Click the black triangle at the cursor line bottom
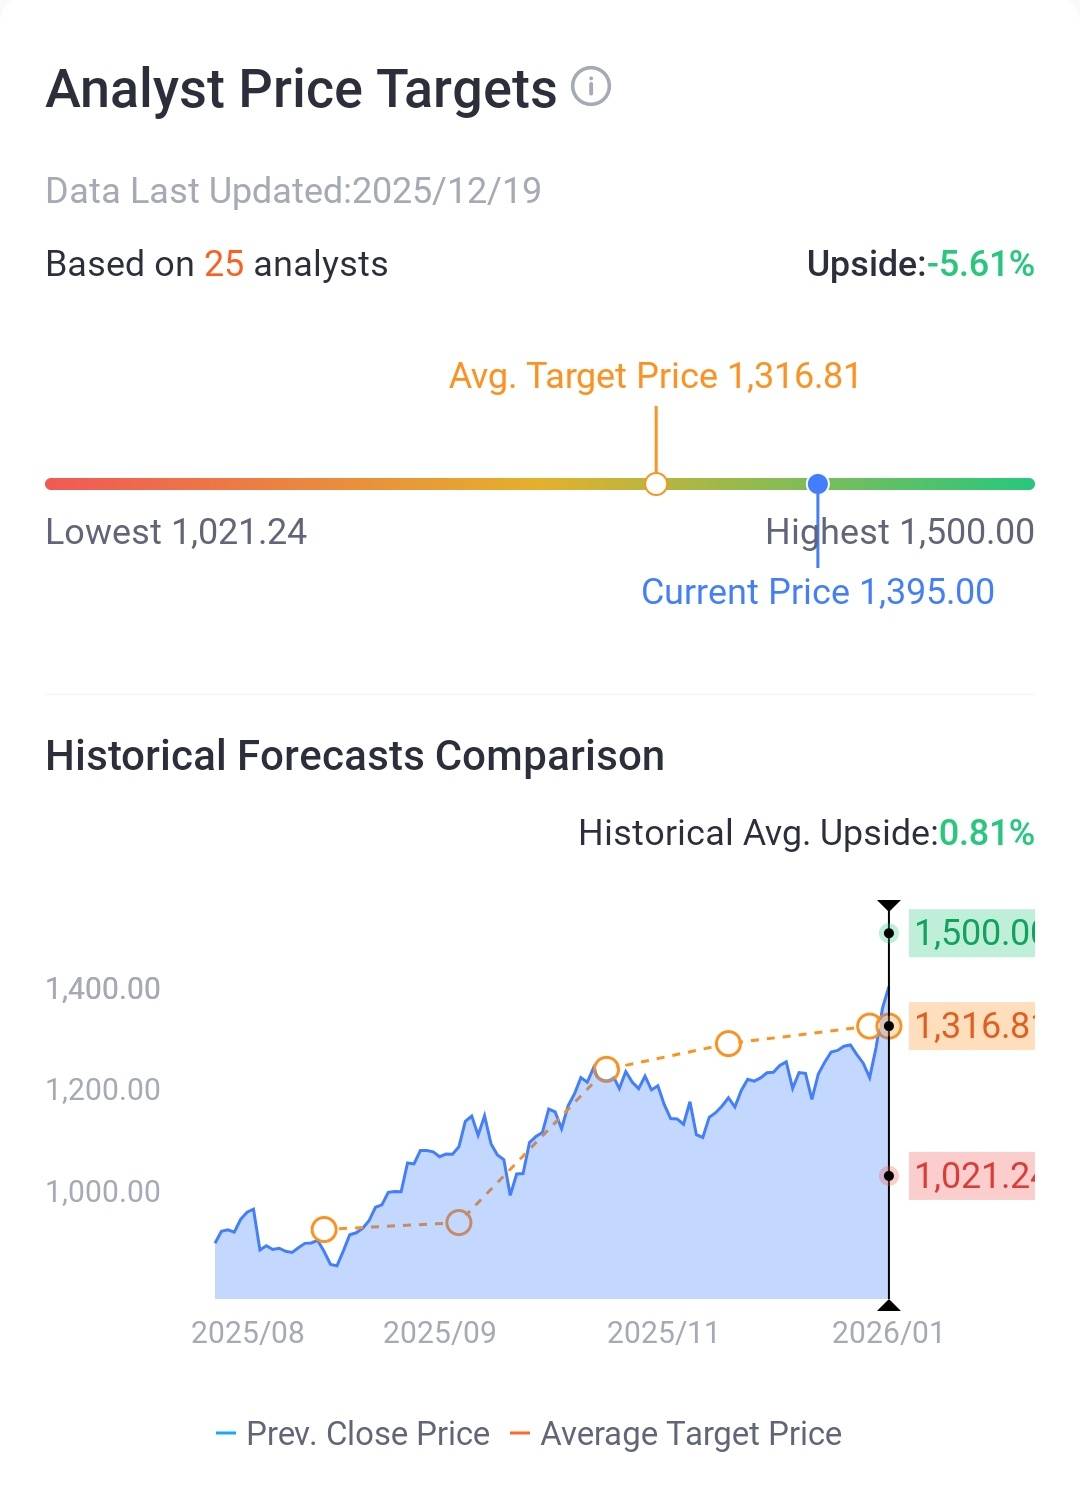1080x1505 pixels. pos(888,1304)
